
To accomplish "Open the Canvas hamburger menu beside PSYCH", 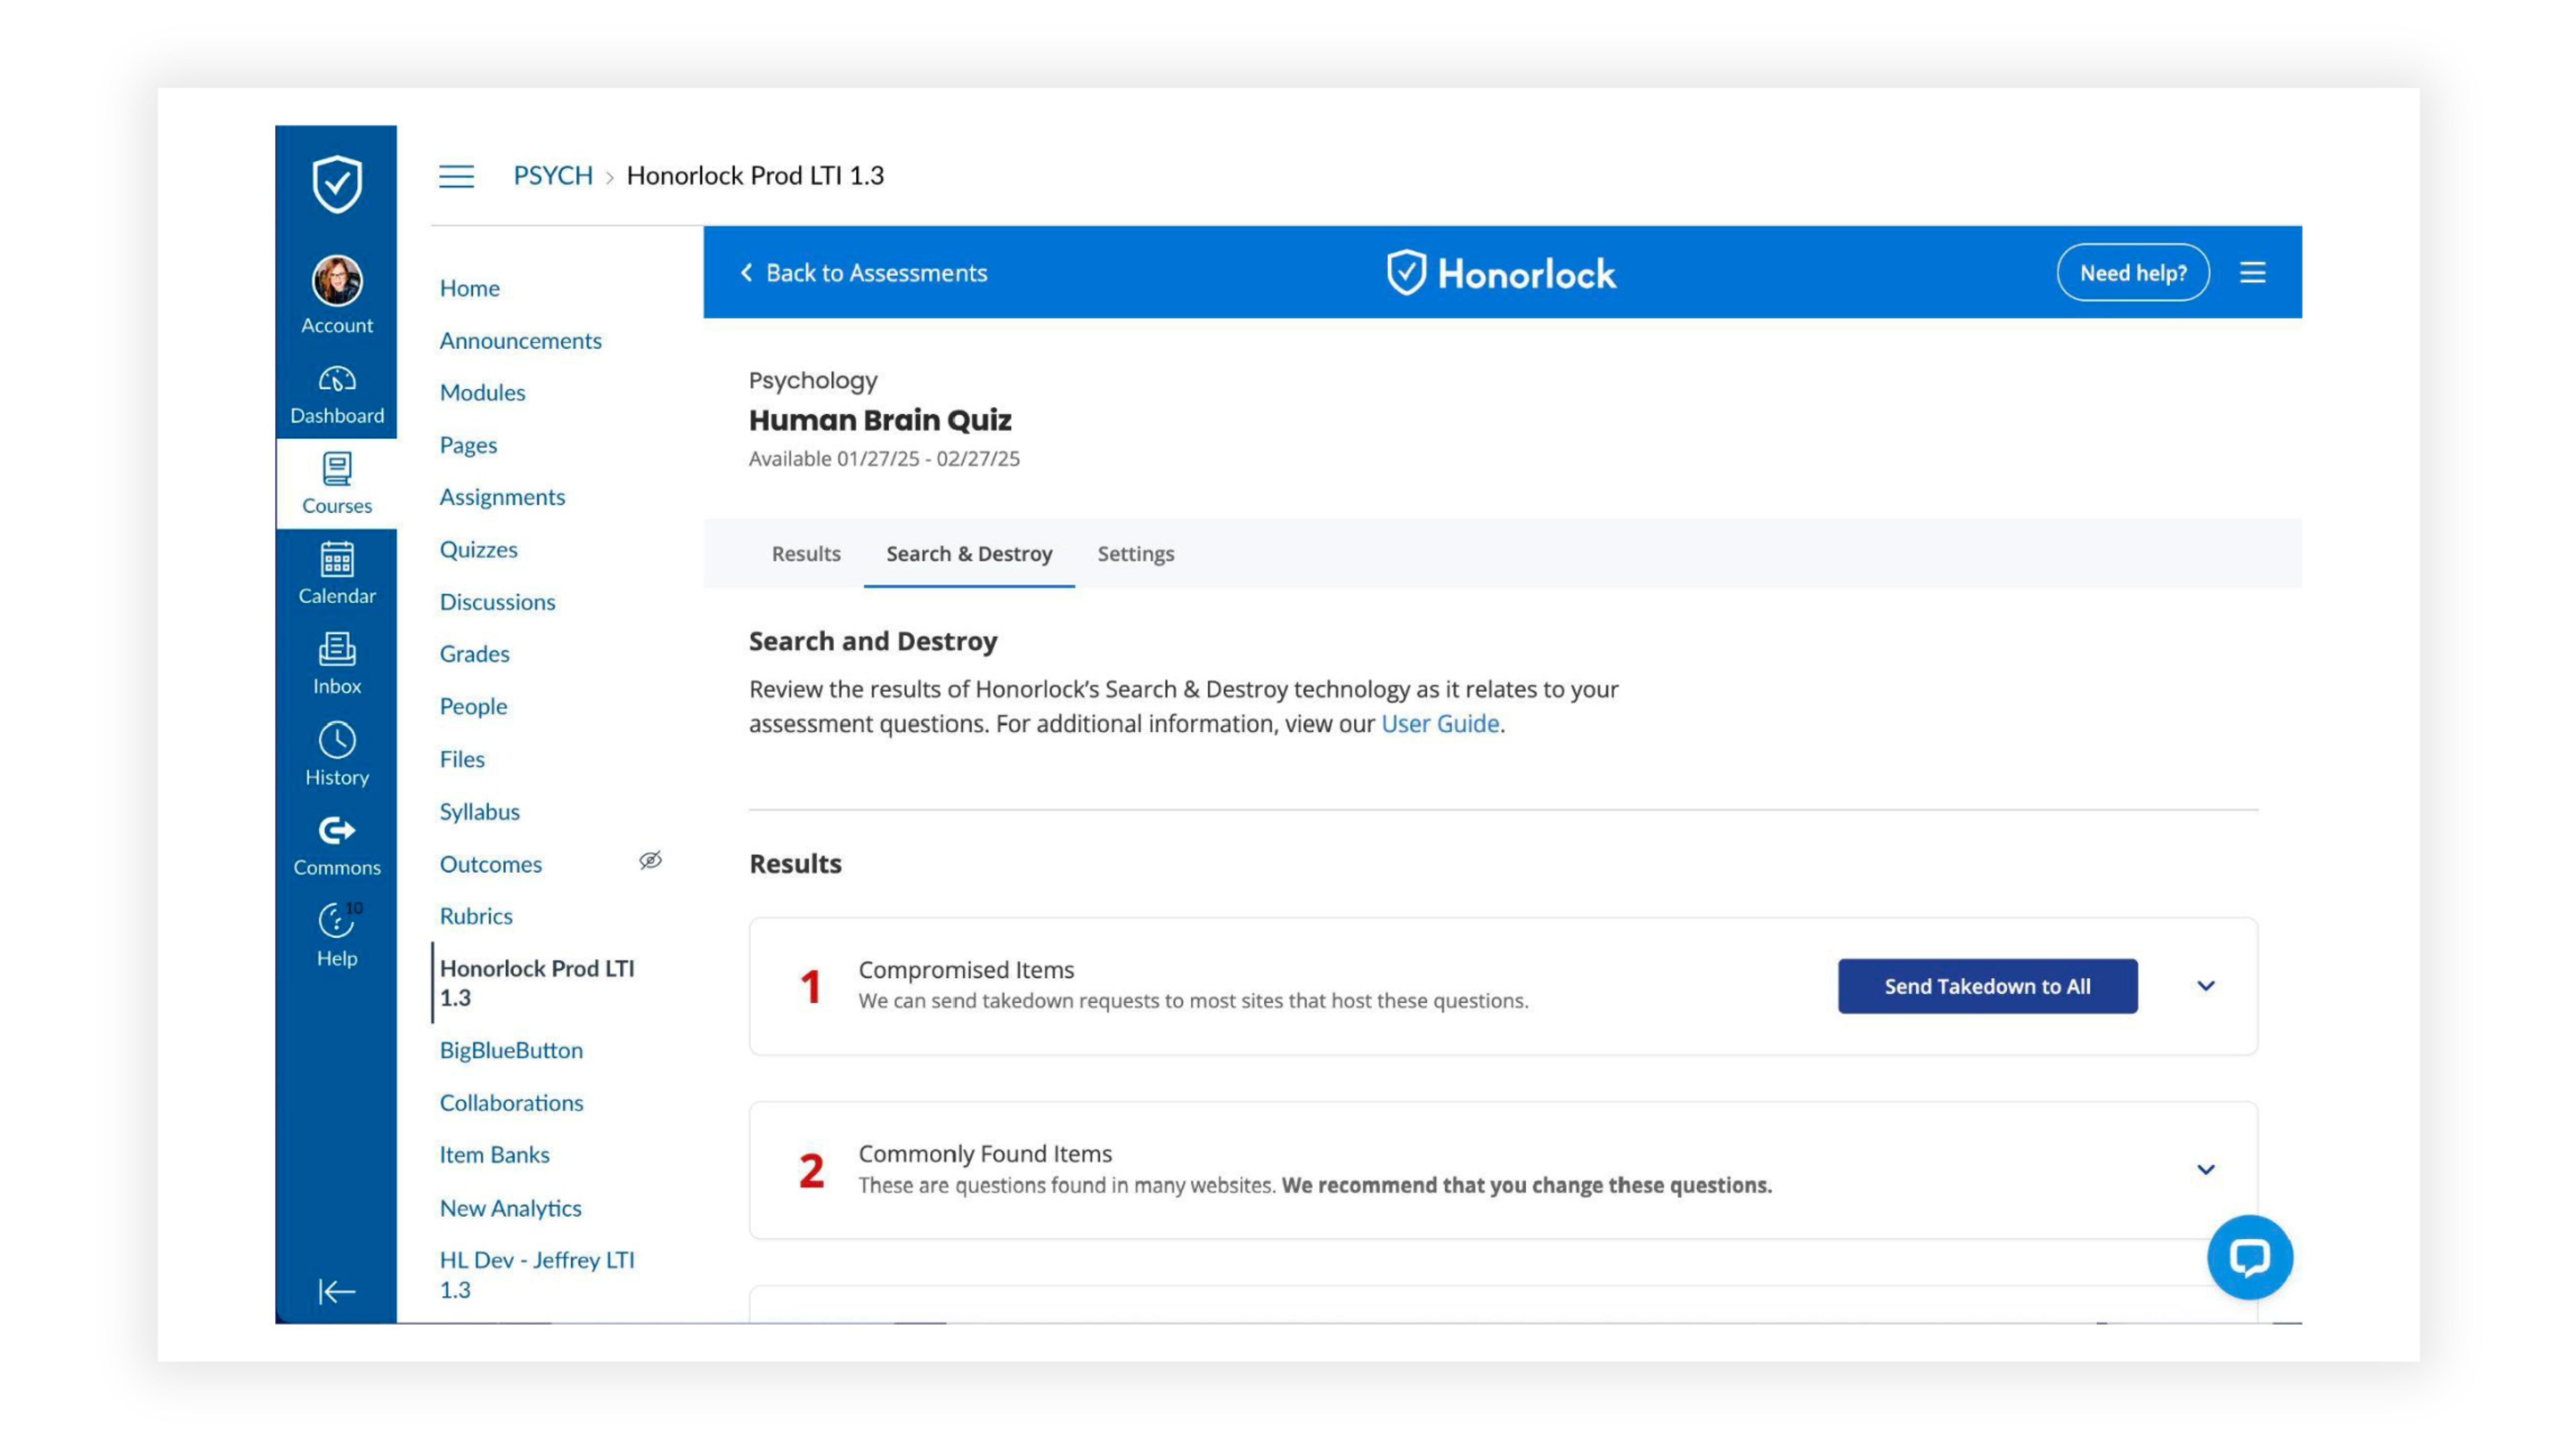I will coord(458,176).
